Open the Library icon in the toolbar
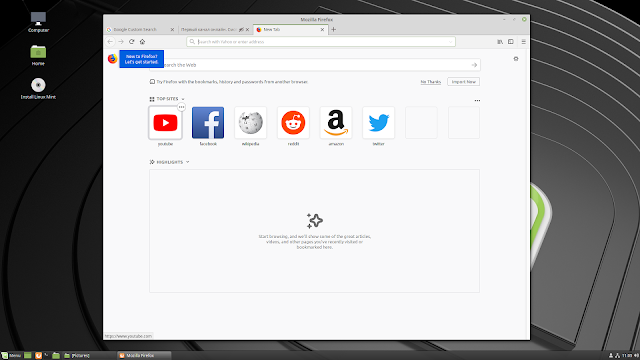 point(500,42)
